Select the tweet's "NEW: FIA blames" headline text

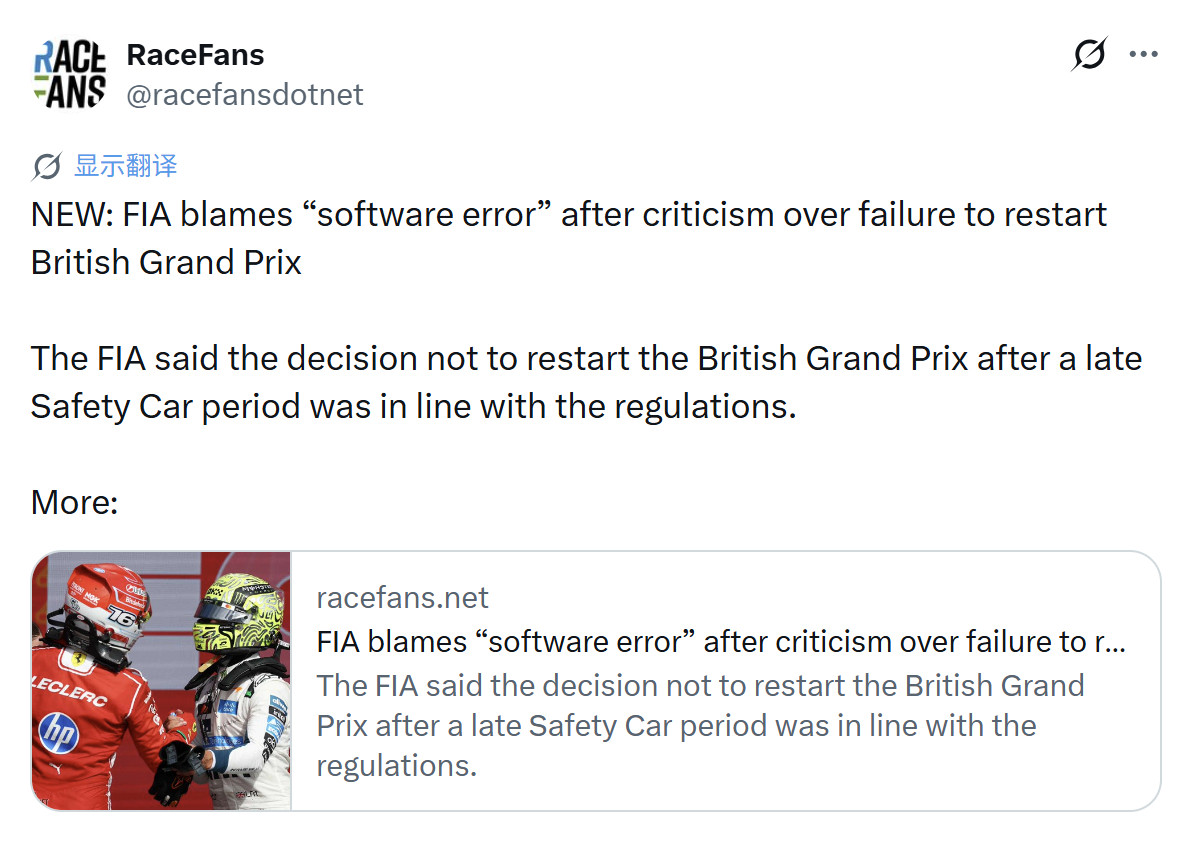pos(568,238)
